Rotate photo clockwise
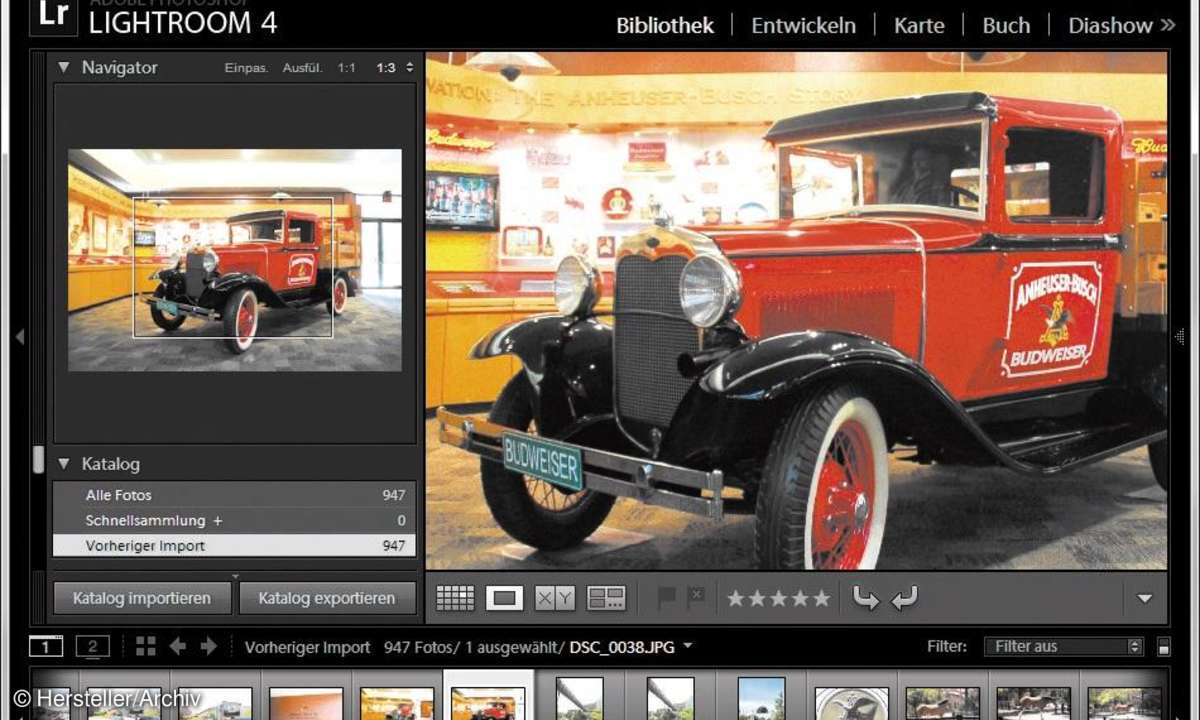Viewport: 1200px width, 720px height. coord(904,598)
